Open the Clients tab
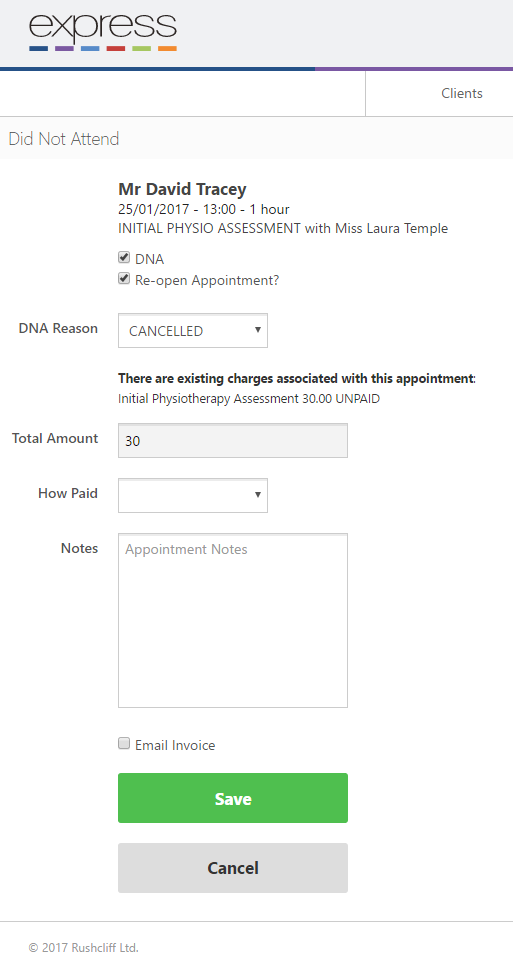Viewport: 513px width, 970px height. tap(462, 93)
